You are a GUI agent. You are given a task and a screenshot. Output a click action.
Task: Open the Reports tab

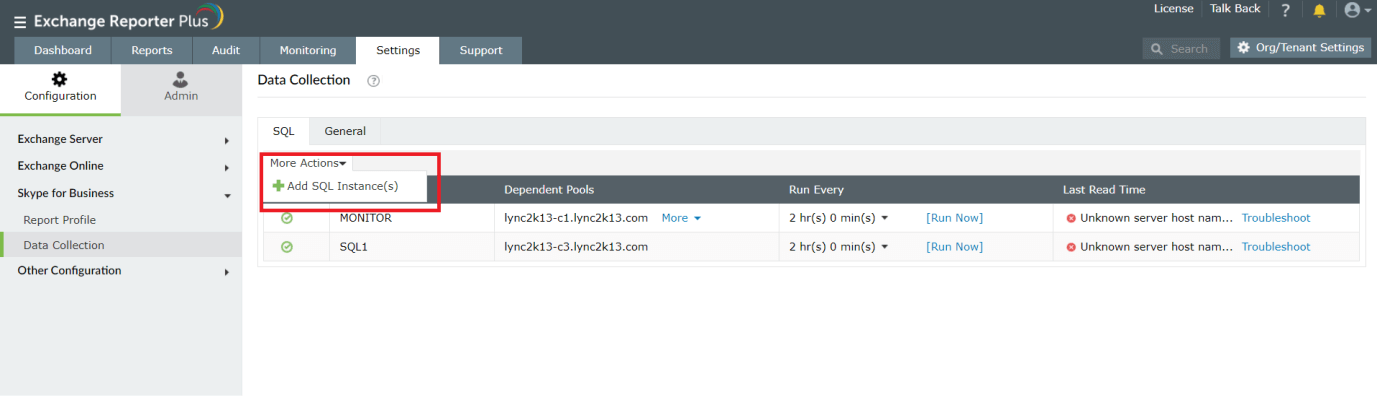pyautogui.click(x=152, y=50)
